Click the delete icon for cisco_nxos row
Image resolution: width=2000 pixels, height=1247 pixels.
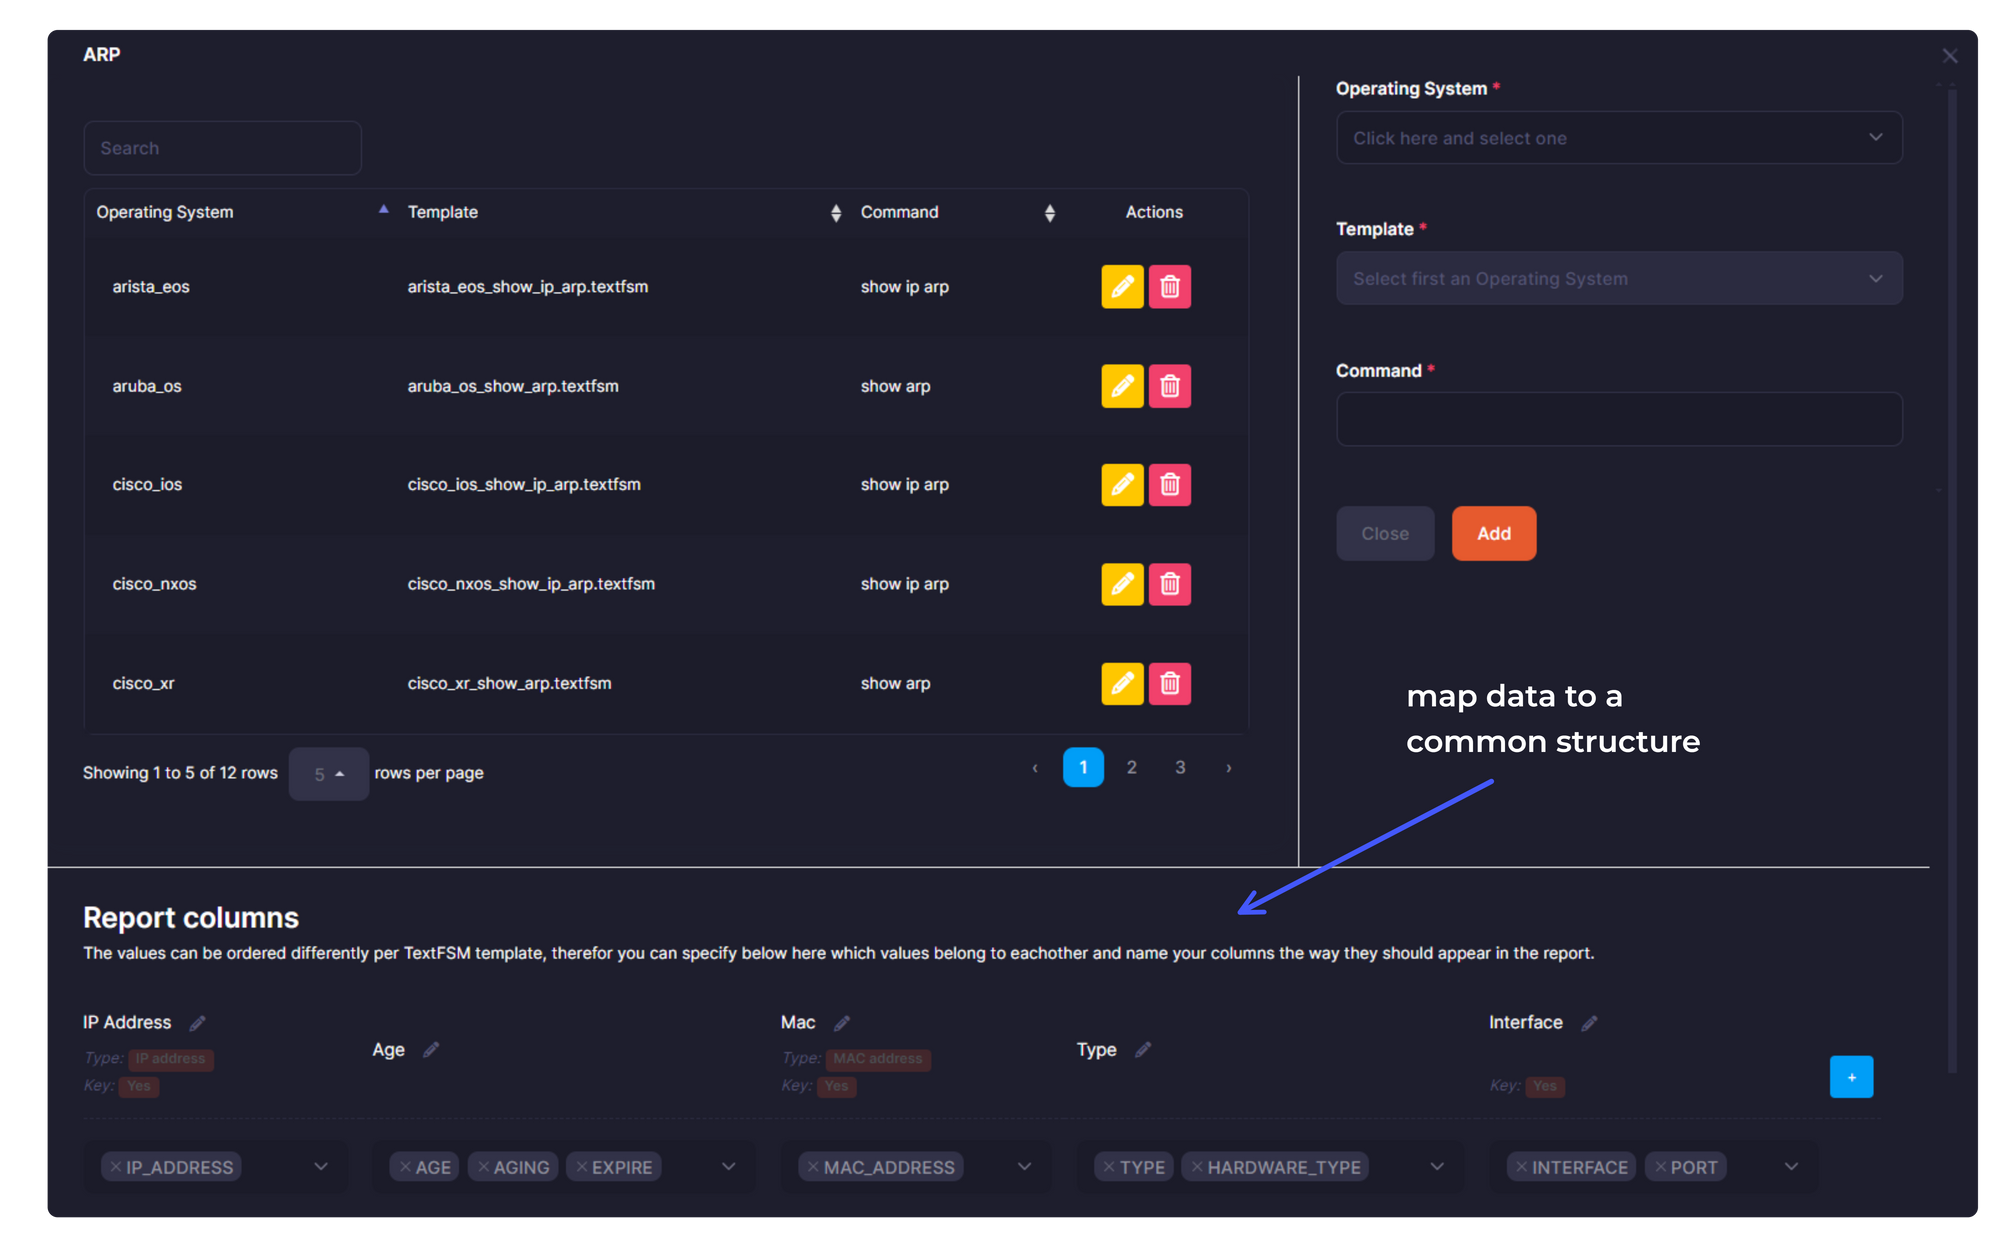coord(1170,583)
